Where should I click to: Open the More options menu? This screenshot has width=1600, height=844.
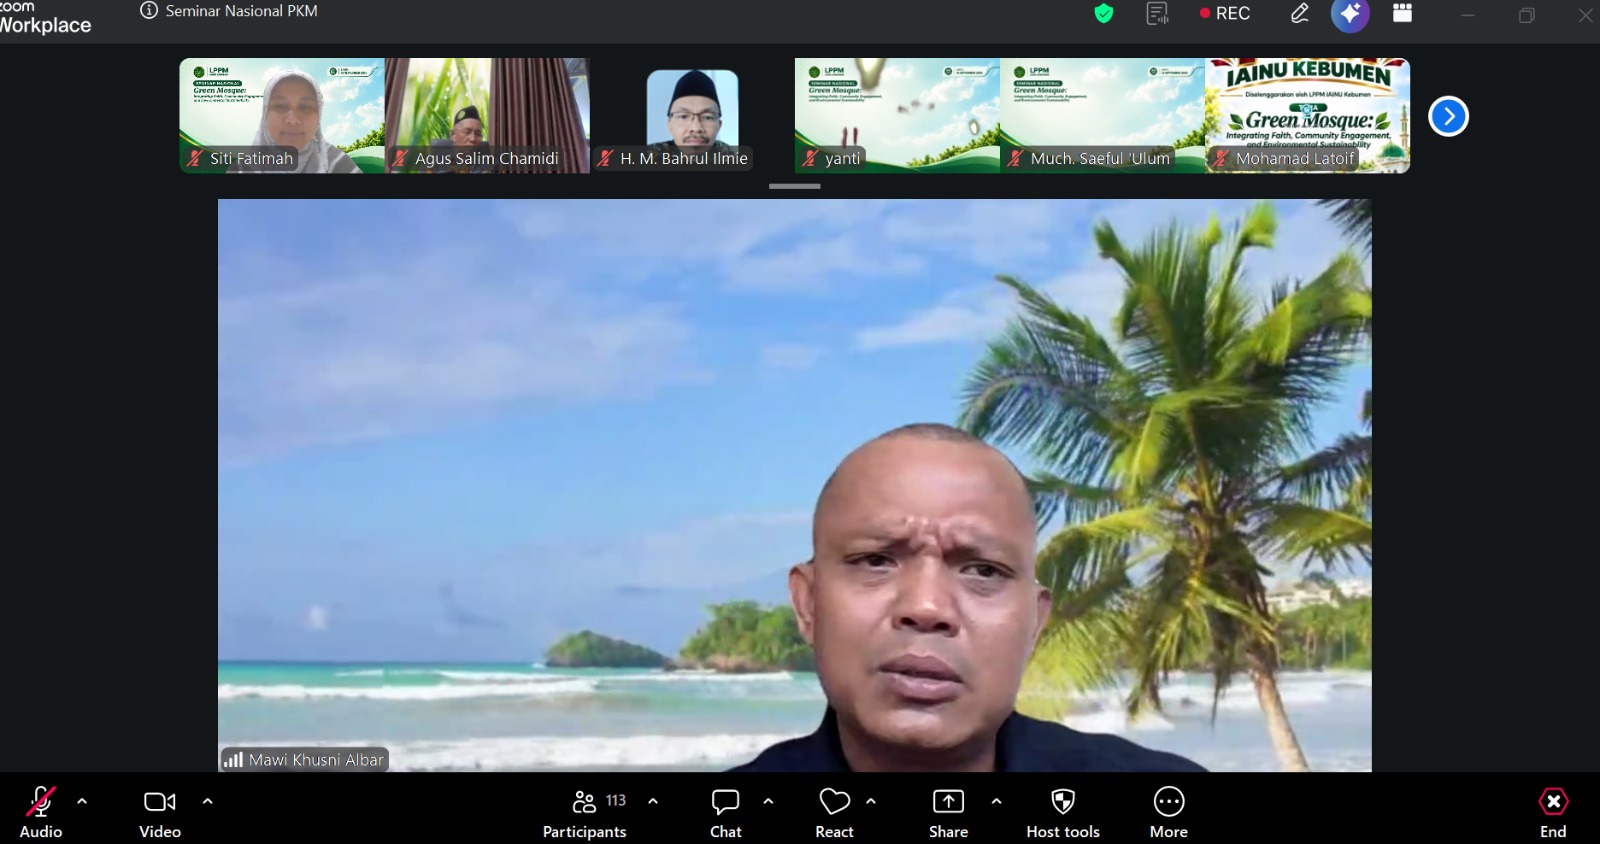pos(1169,813)
